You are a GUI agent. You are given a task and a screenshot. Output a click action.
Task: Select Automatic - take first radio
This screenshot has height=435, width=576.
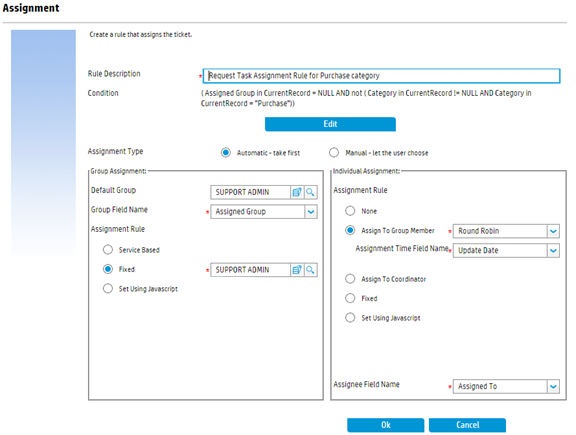[x=226, y=152]
